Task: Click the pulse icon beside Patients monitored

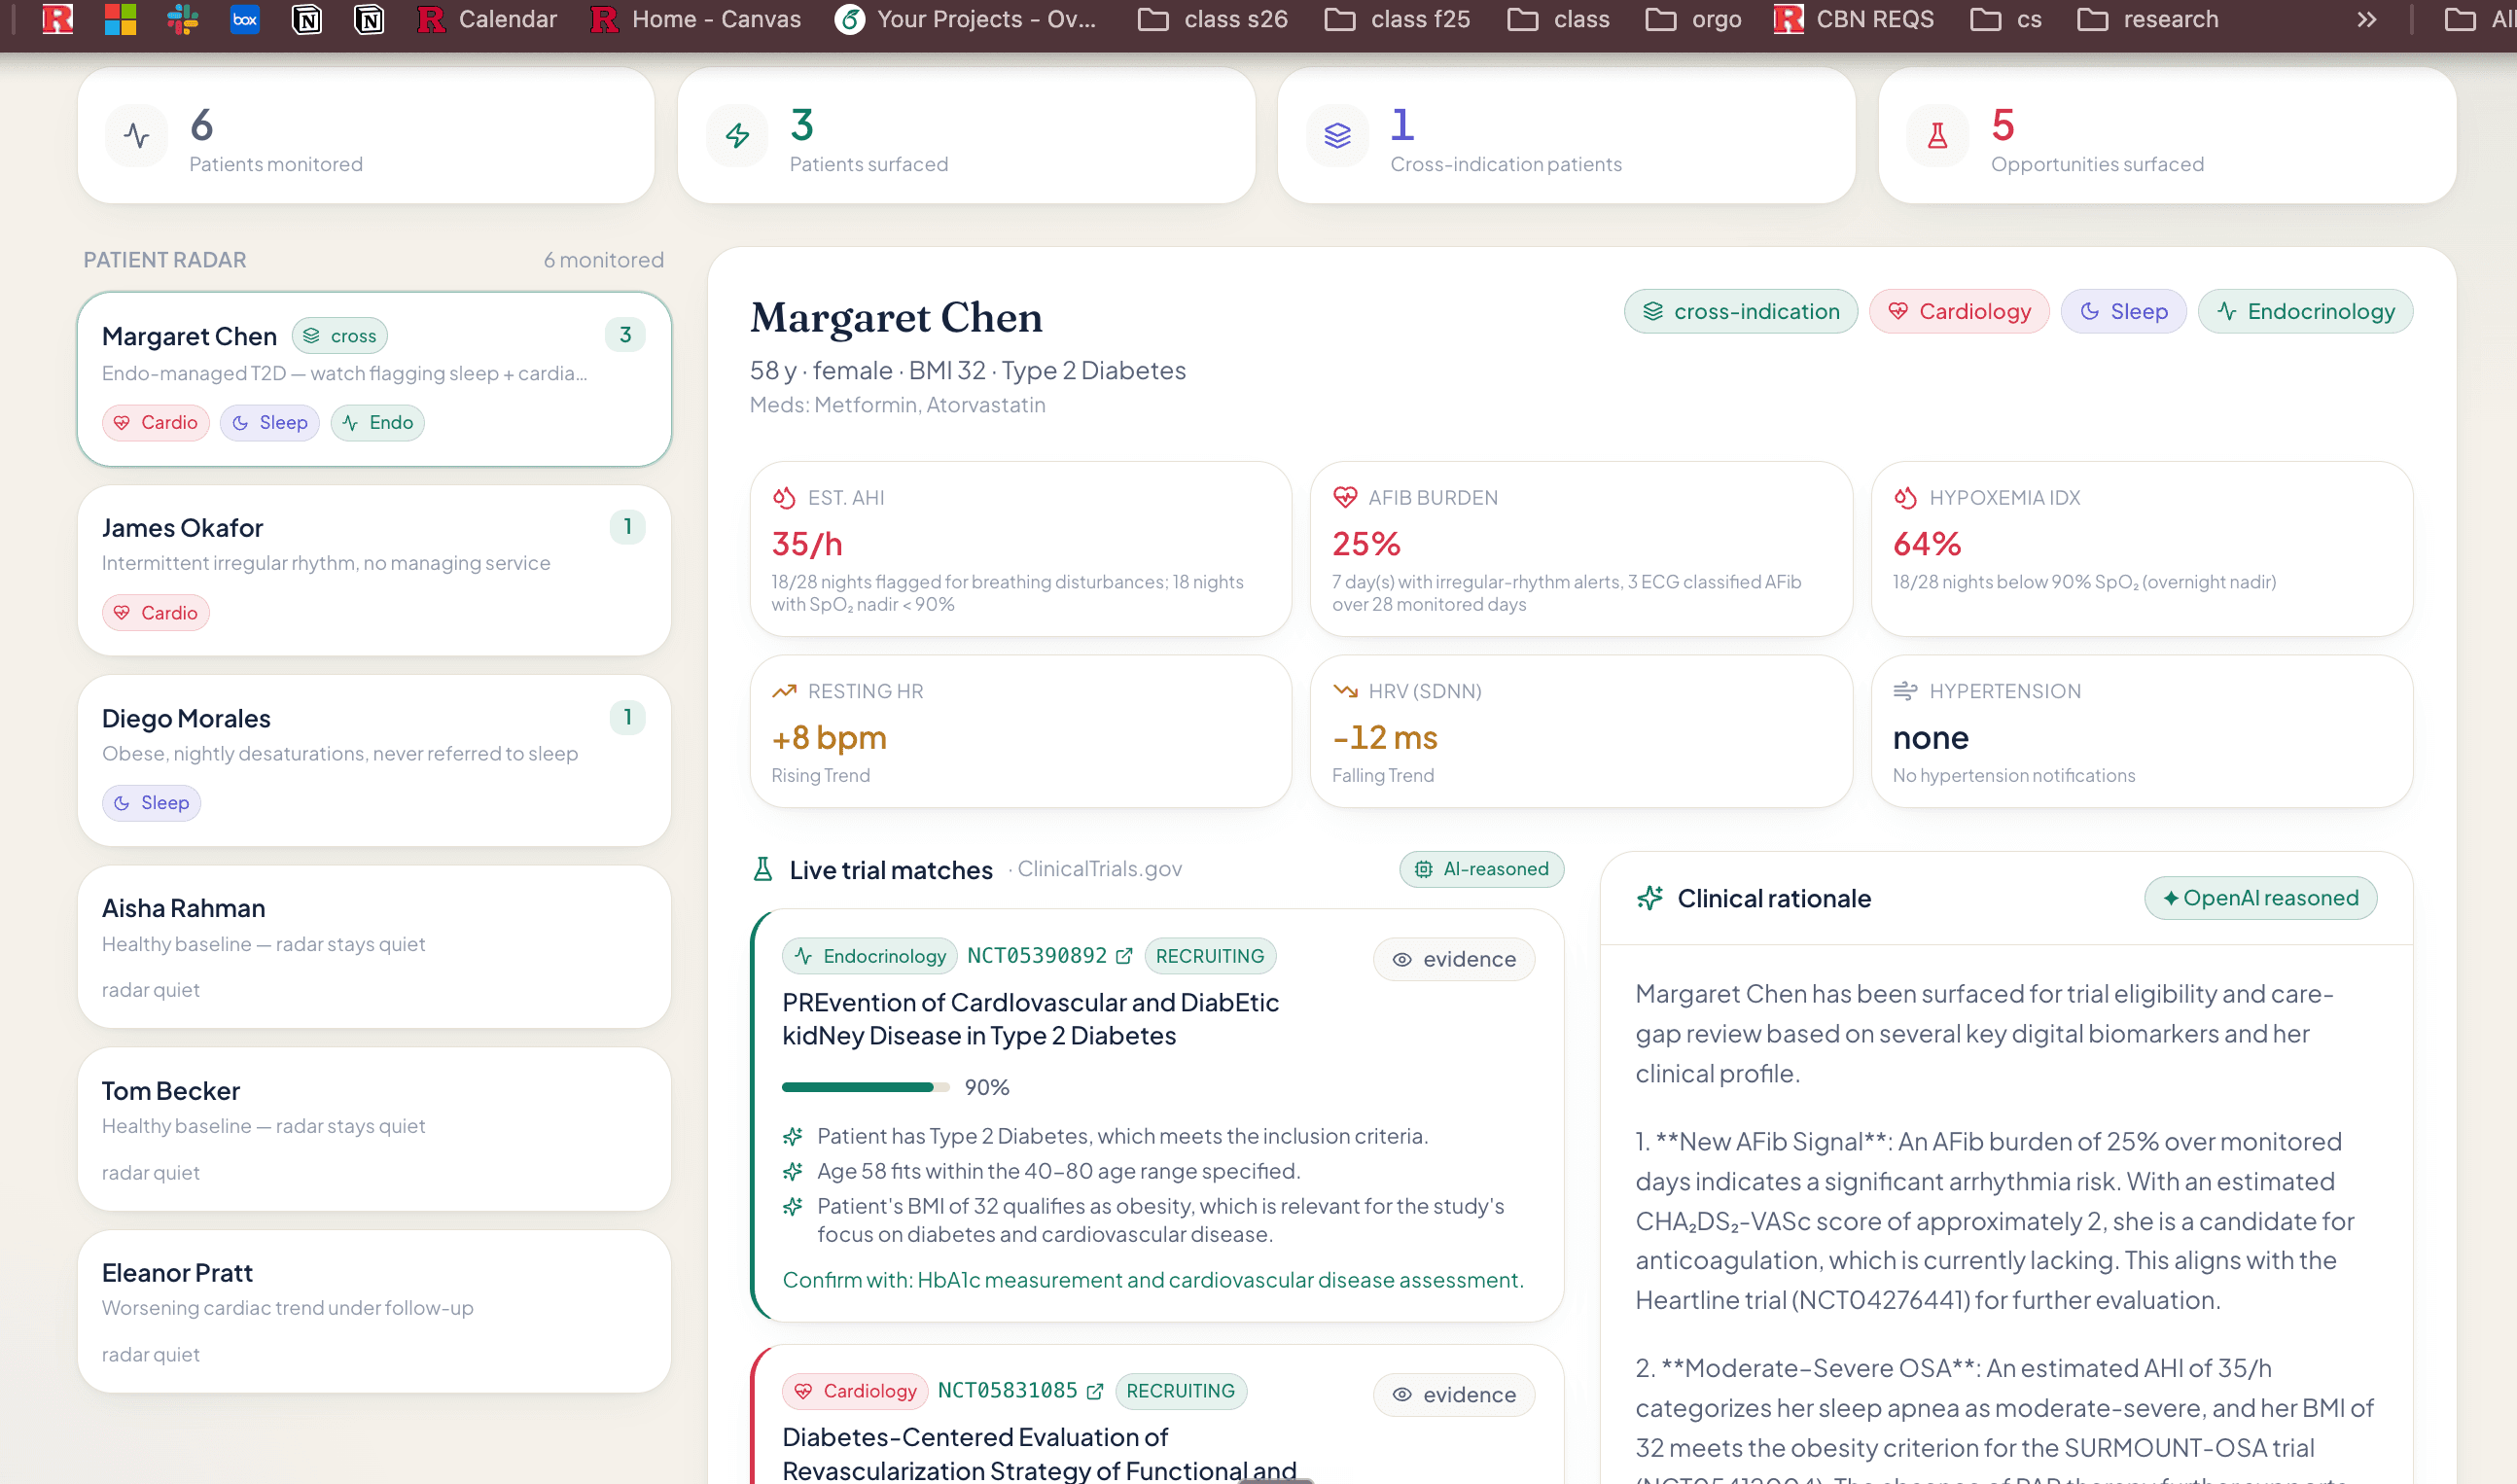Action: (x=137, y=135)
